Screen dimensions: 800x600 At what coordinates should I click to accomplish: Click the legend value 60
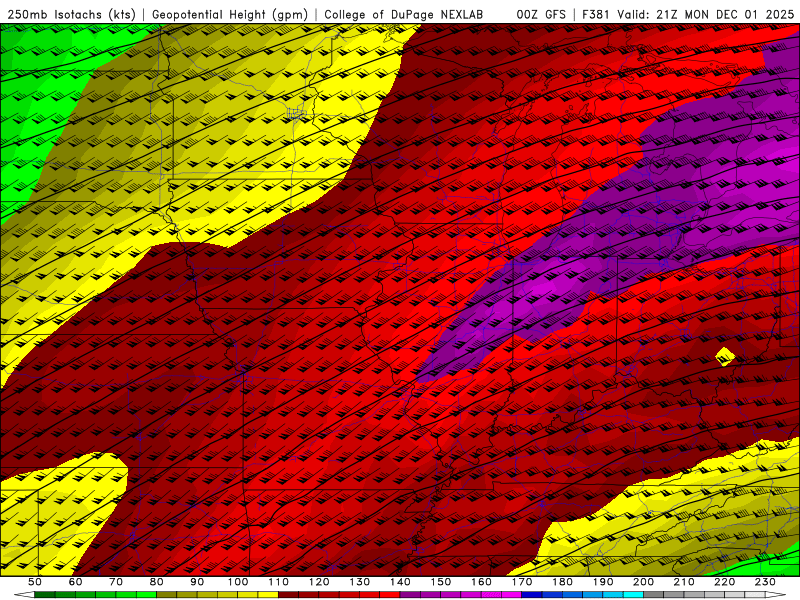click(x=75, y=582)
